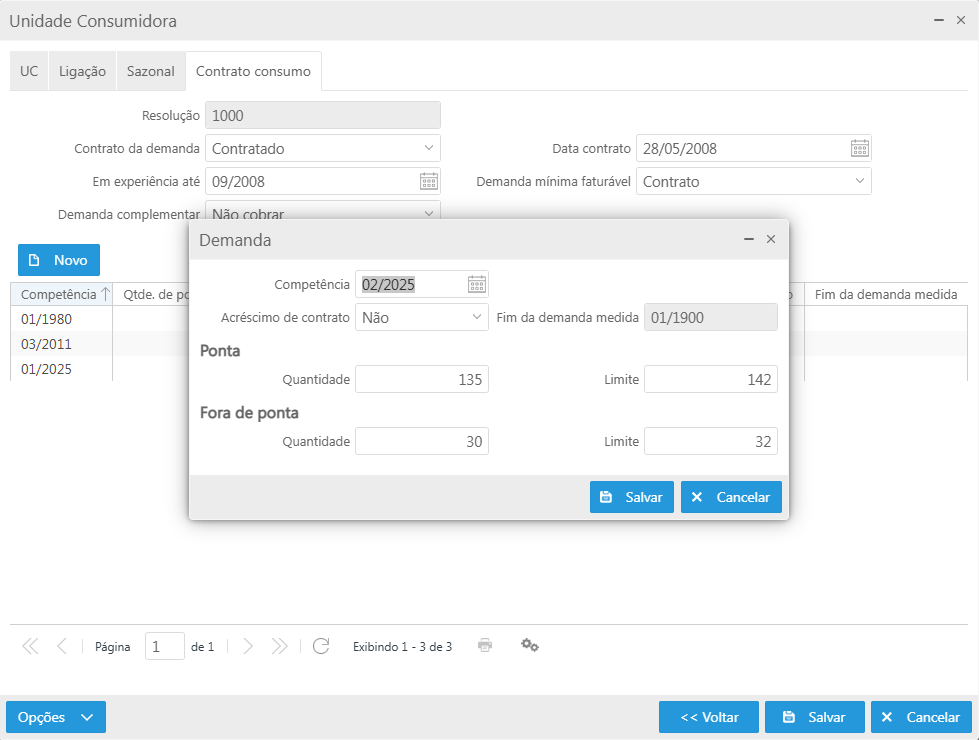The height and width of the screenshot is (740, 979).
Task: Click the Ponta Quantidade input field
Action: 422,380
